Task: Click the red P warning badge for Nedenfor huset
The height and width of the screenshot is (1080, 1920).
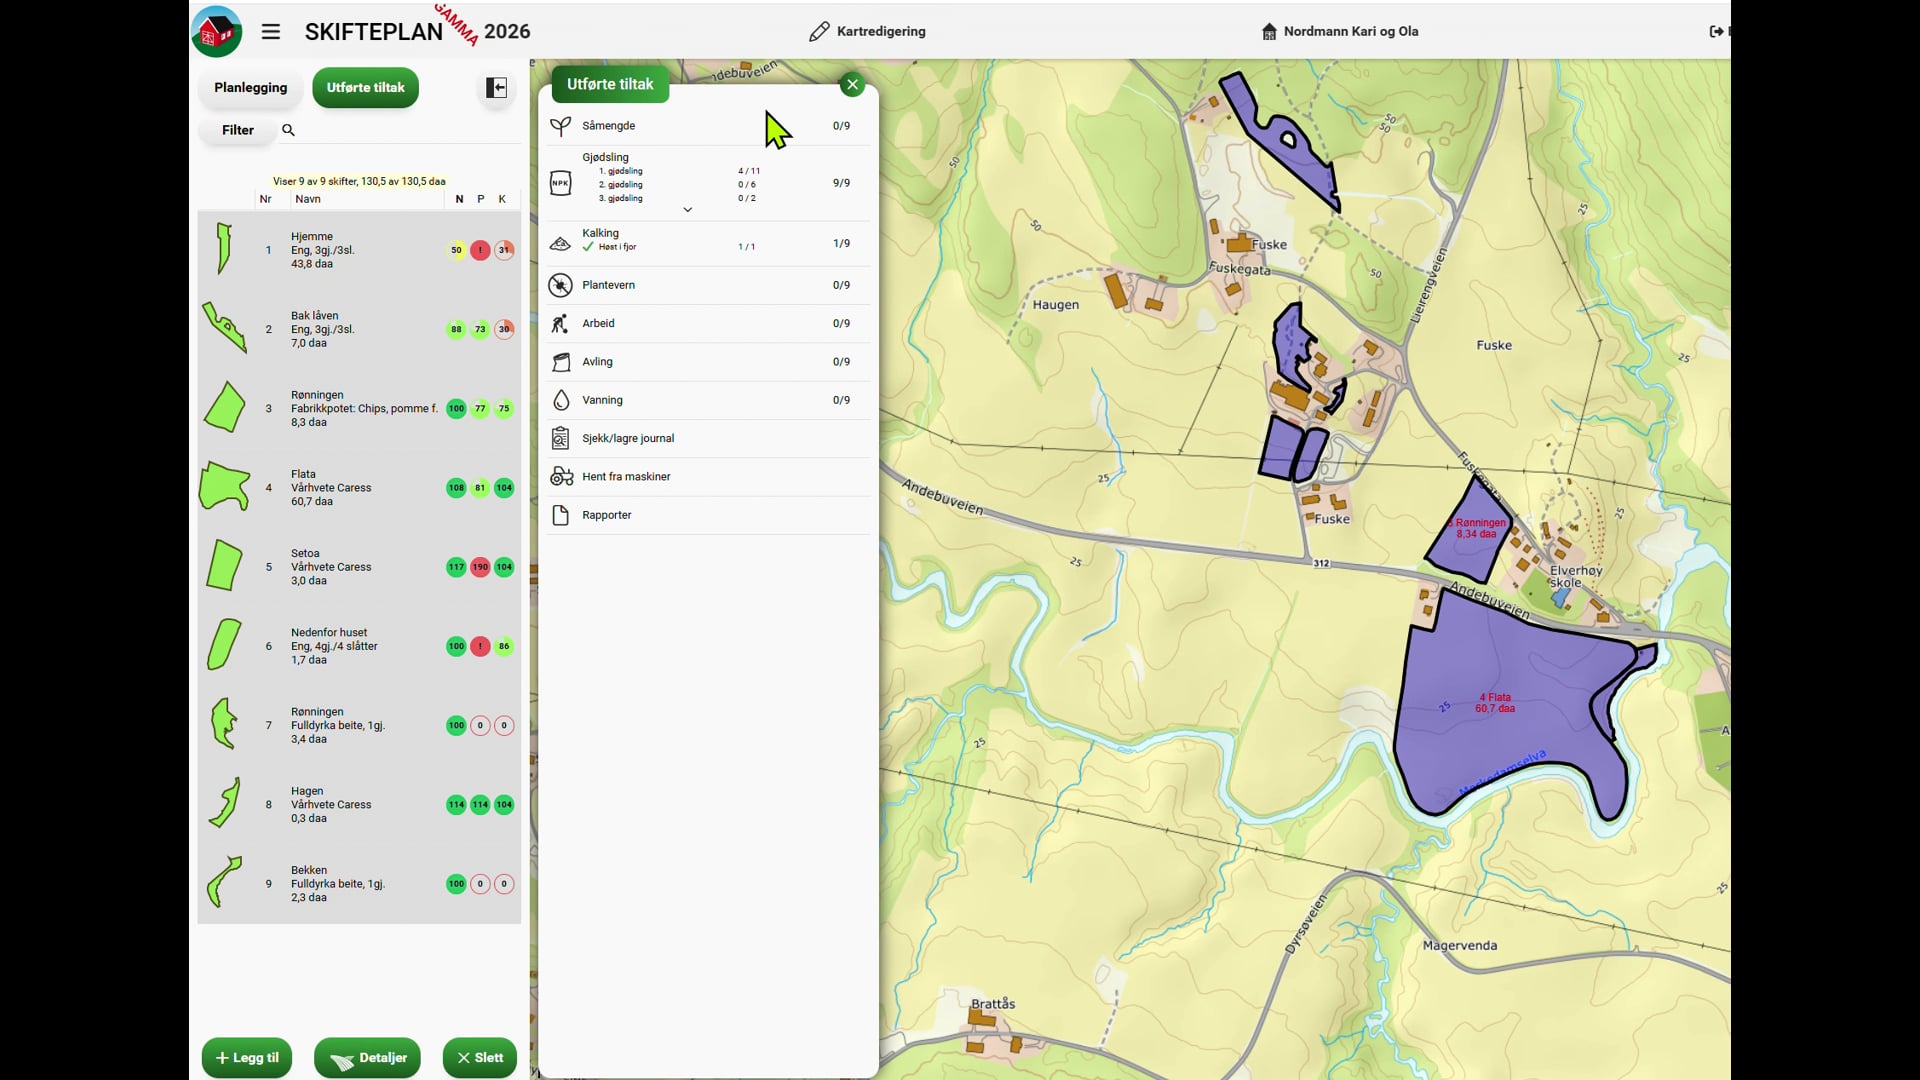Action: [x=480, y=646]
